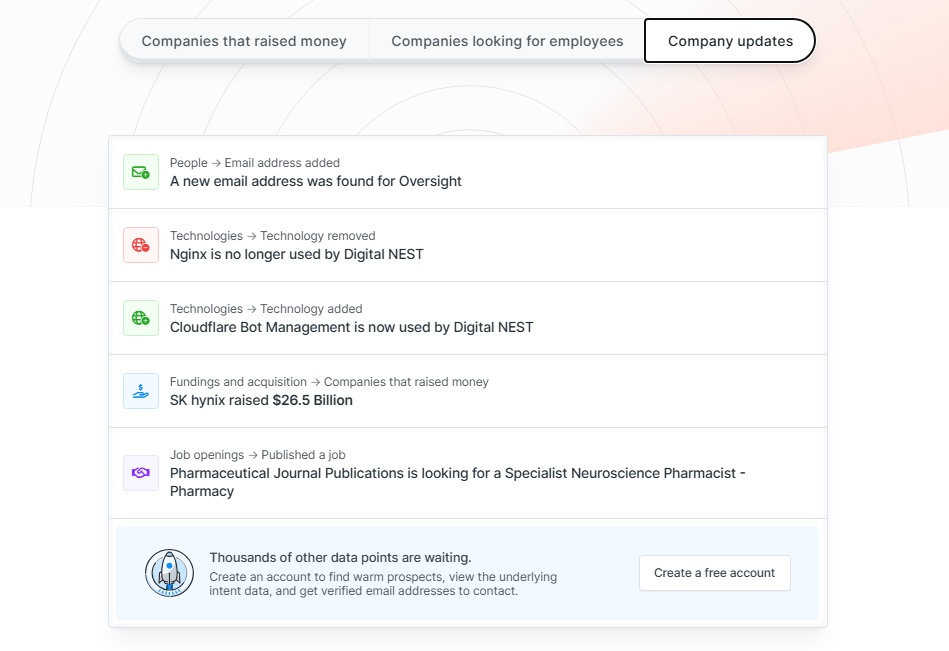
Task: Switch to Companies that raised money tab
Action: point(244,41)
